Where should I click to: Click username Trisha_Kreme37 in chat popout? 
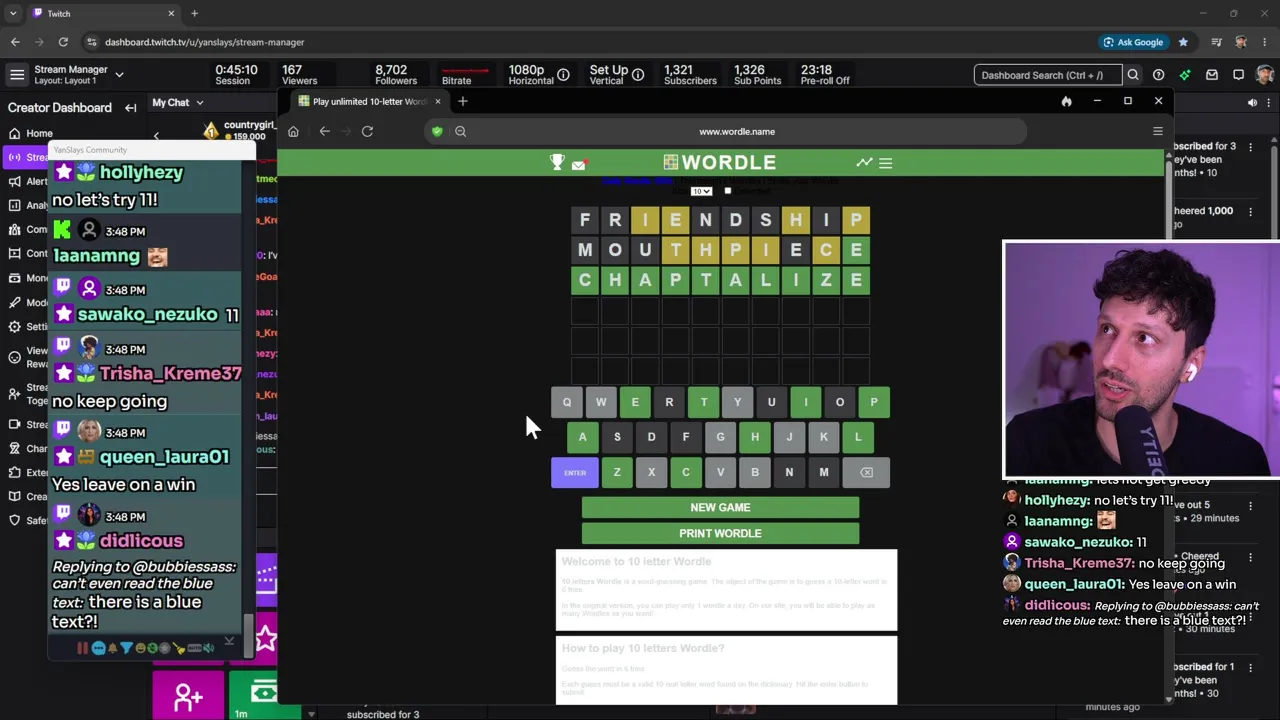tap(171, 373)
